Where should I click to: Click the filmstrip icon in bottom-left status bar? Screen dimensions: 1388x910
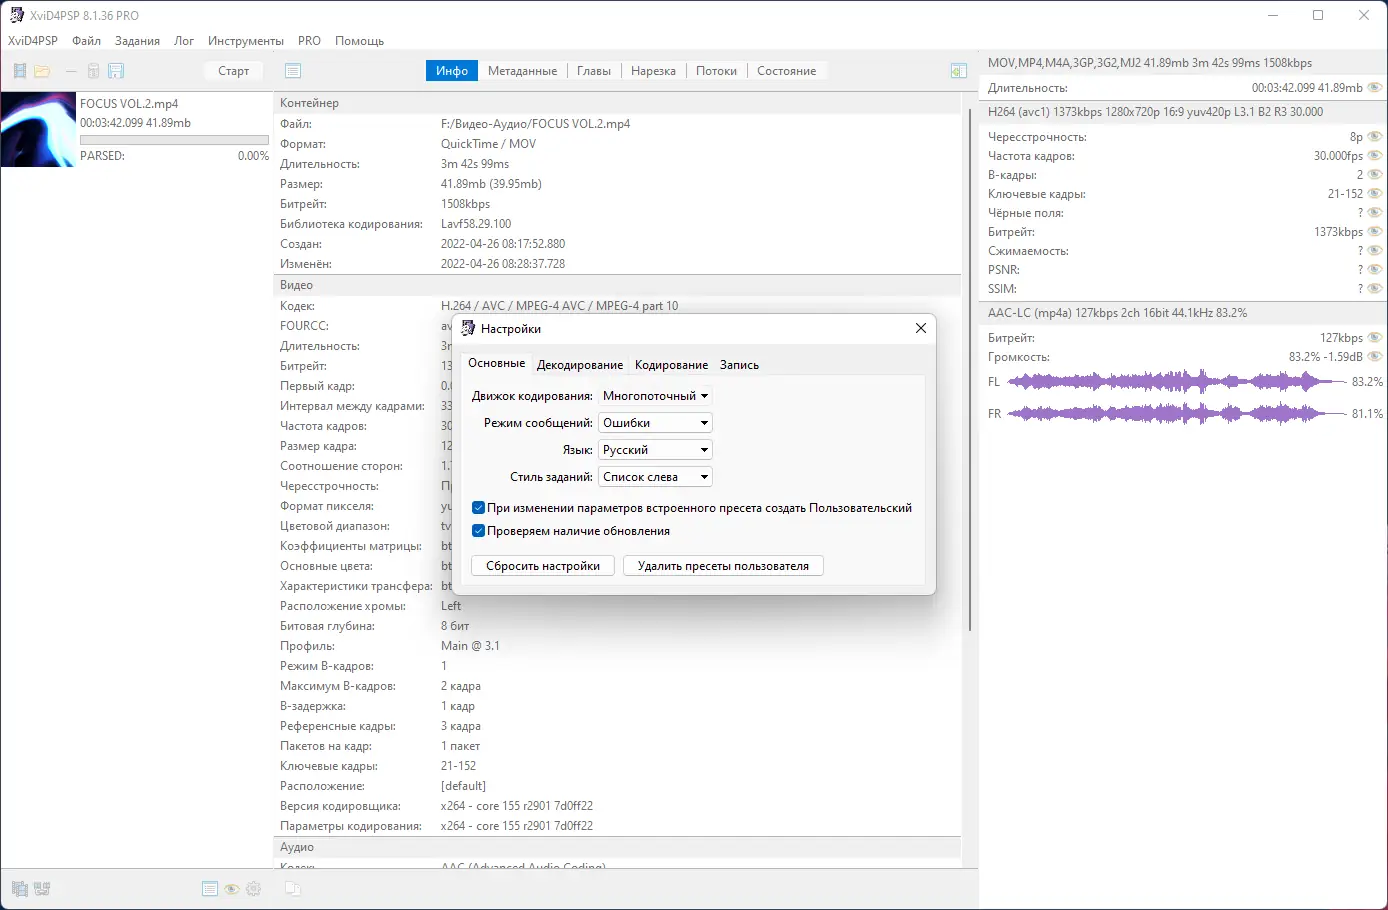click(20, 888)
